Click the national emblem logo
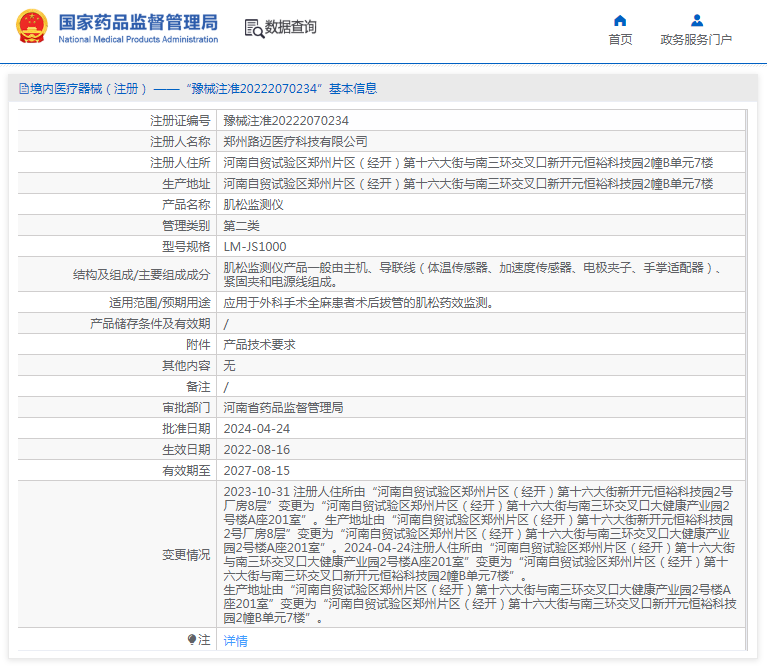 point(32,26)
